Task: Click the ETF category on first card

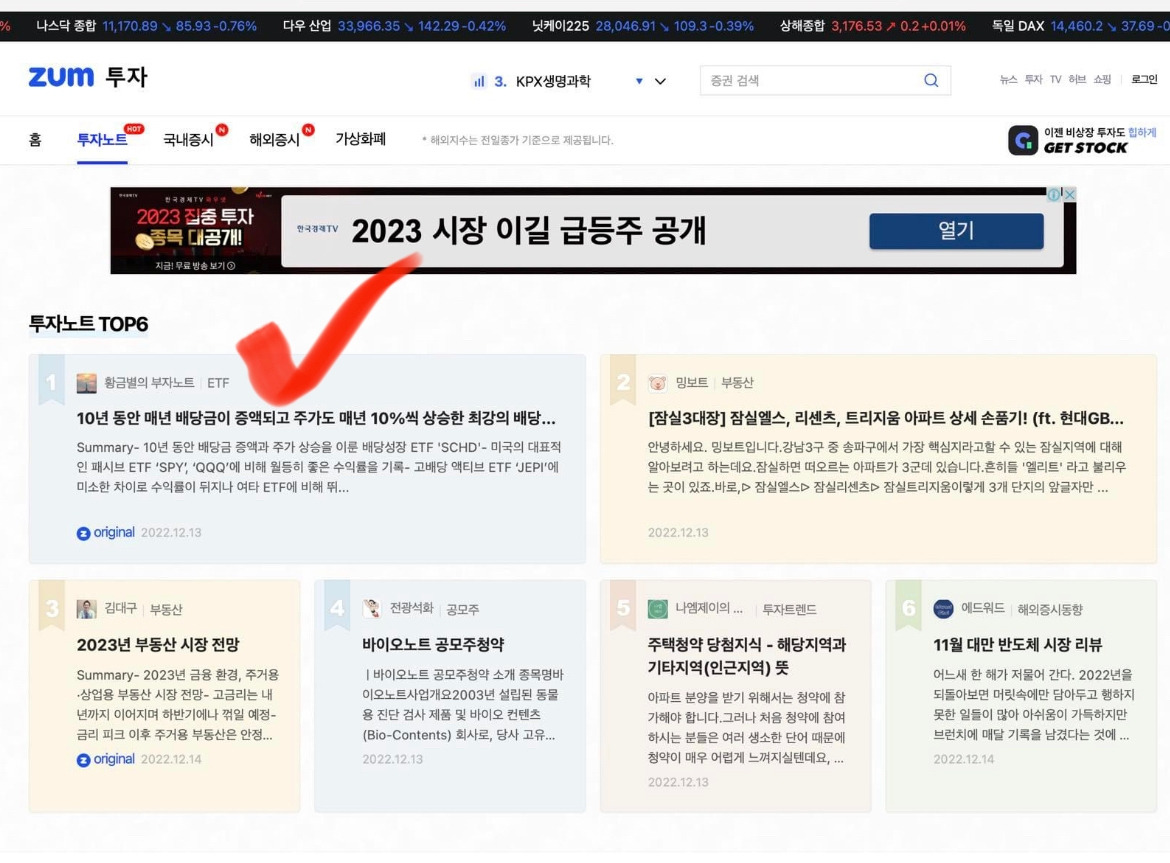Action: [218, 383]
